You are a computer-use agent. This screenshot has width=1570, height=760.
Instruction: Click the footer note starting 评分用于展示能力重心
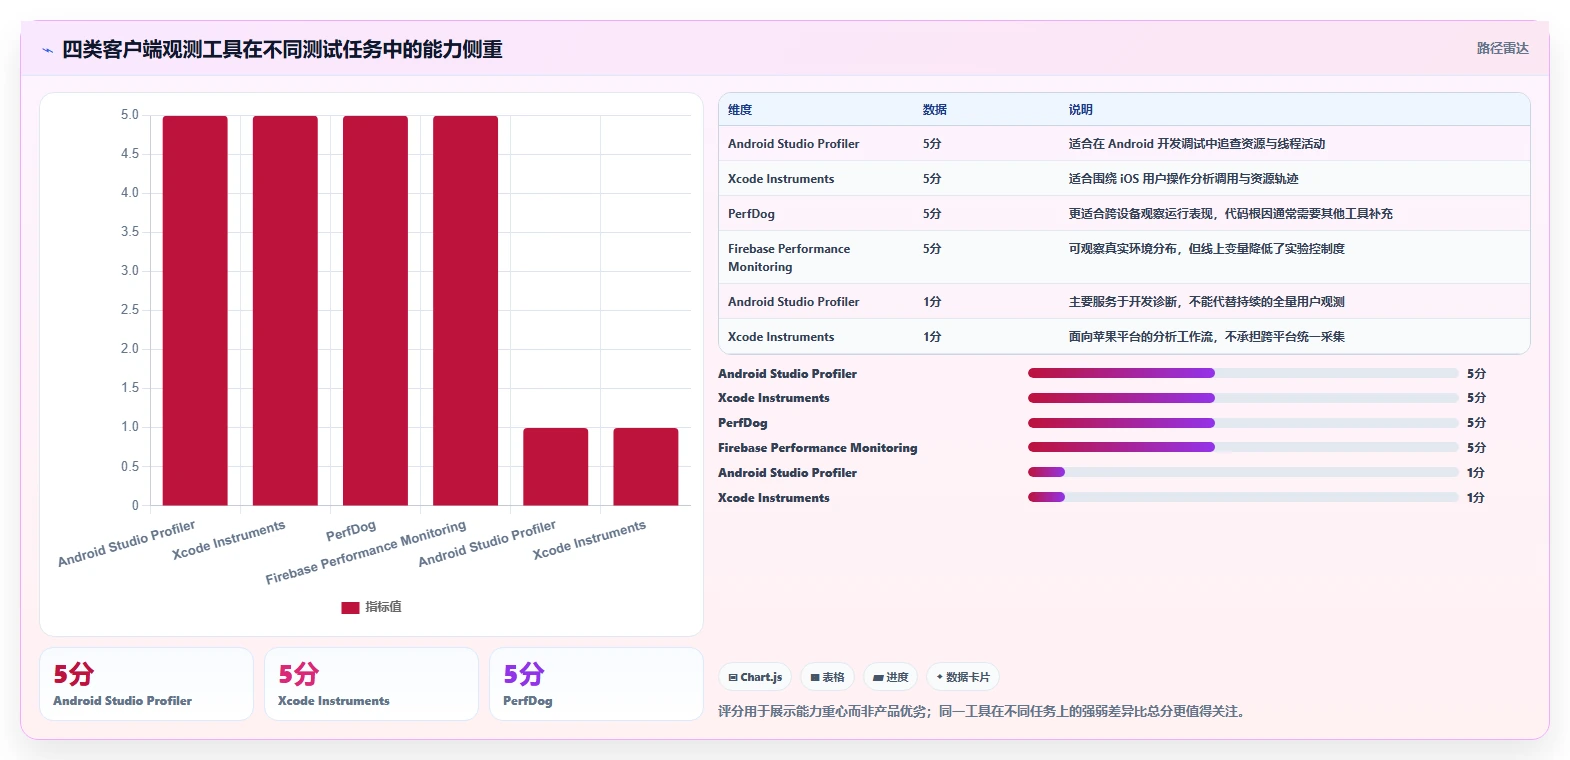pyautogui.click(x=984, y=712)
